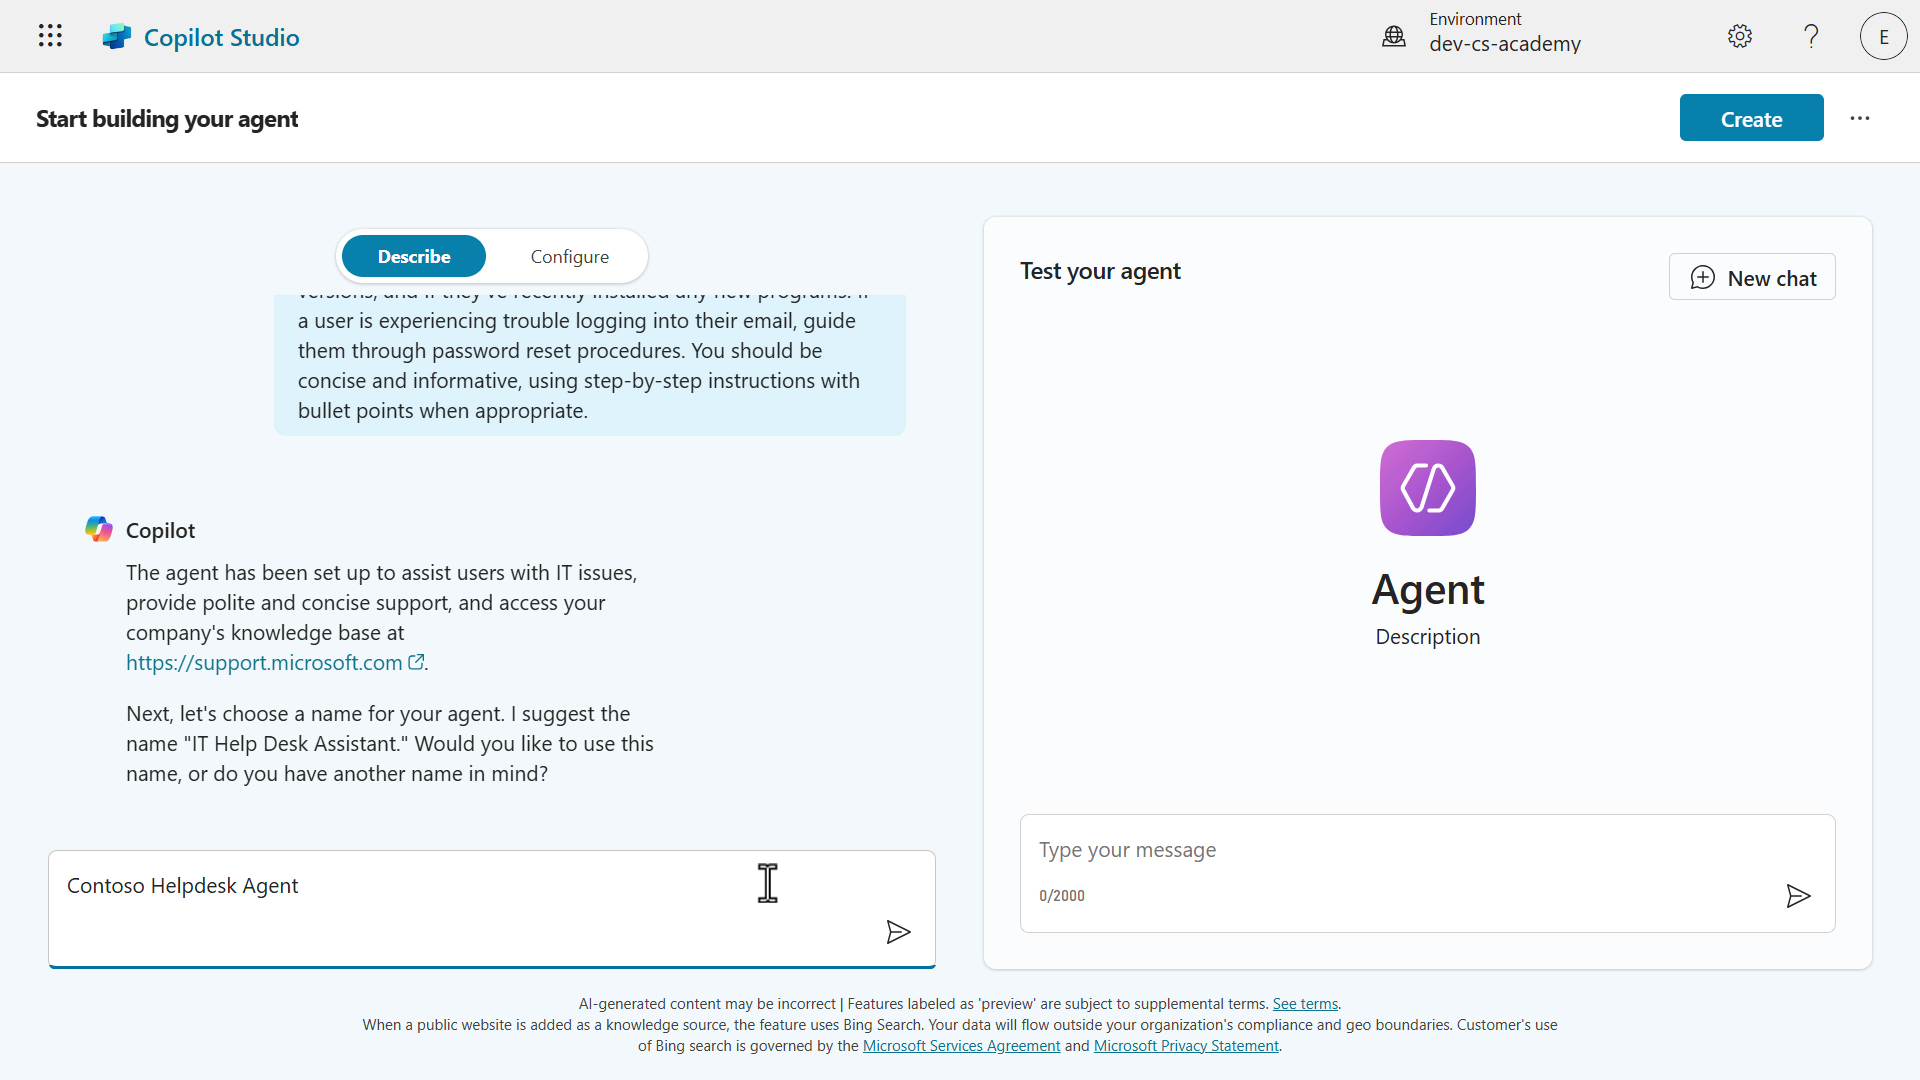Open the user account avatar E

click(x=1883, y=37)
